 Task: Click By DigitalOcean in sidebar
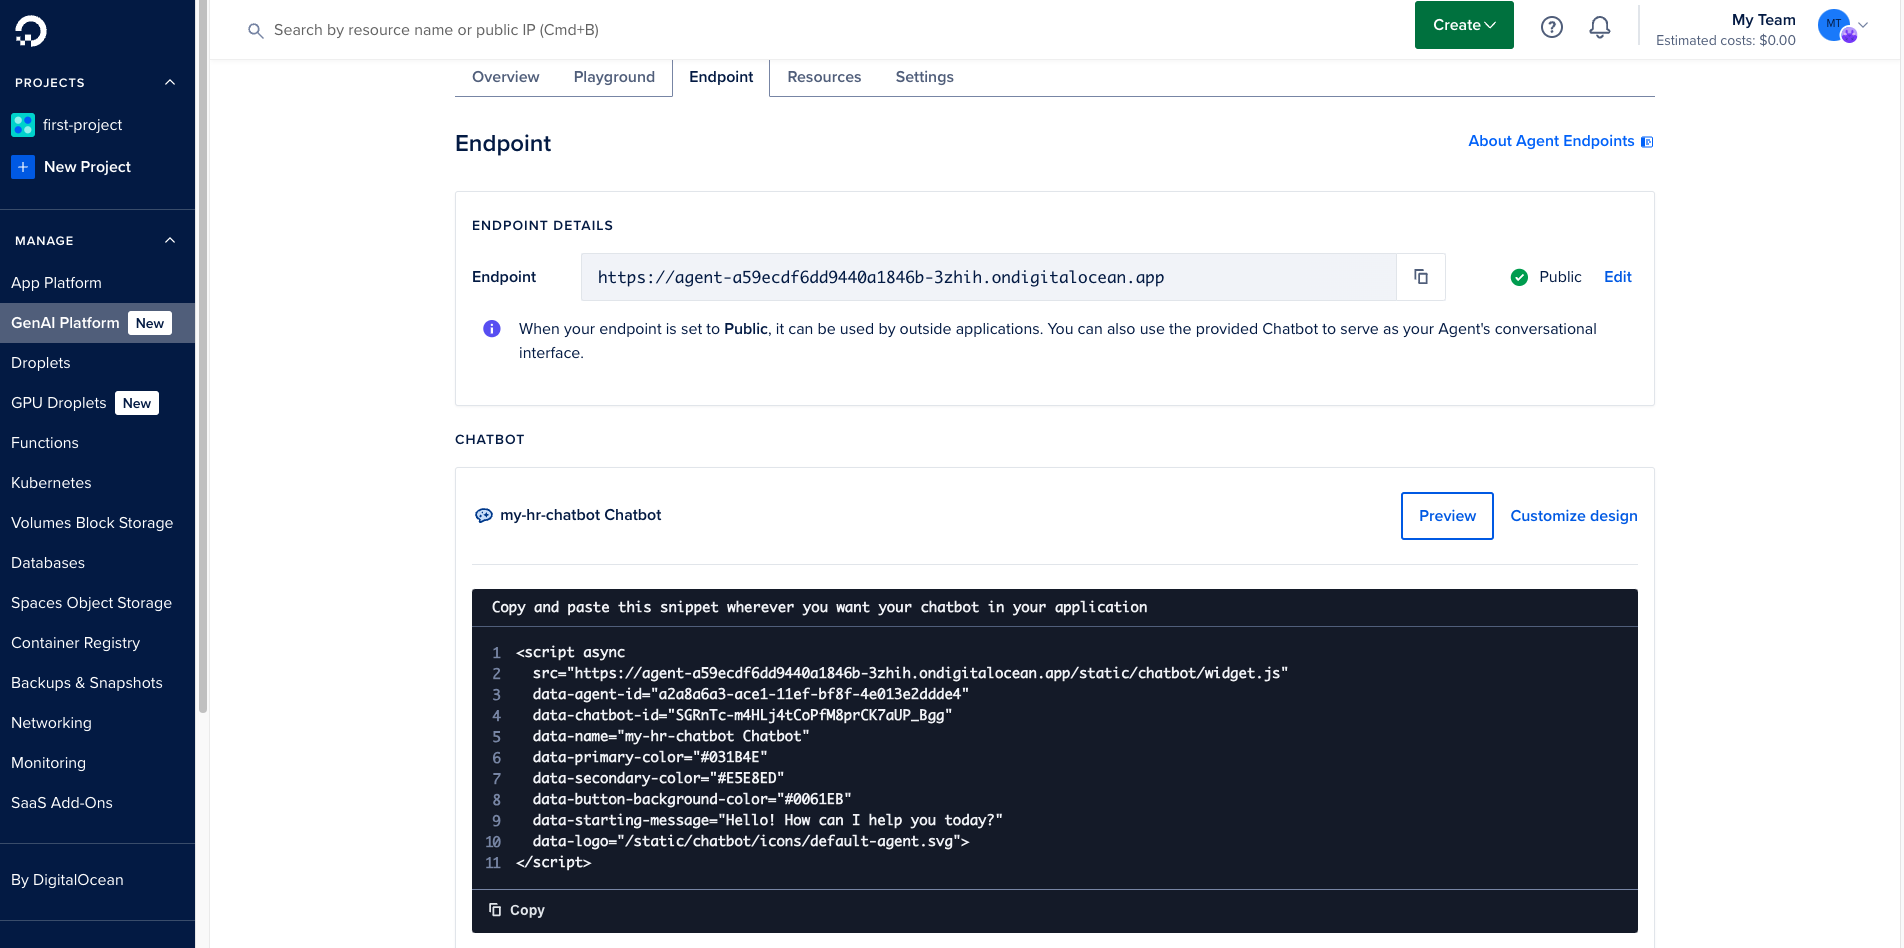[67, 880]
